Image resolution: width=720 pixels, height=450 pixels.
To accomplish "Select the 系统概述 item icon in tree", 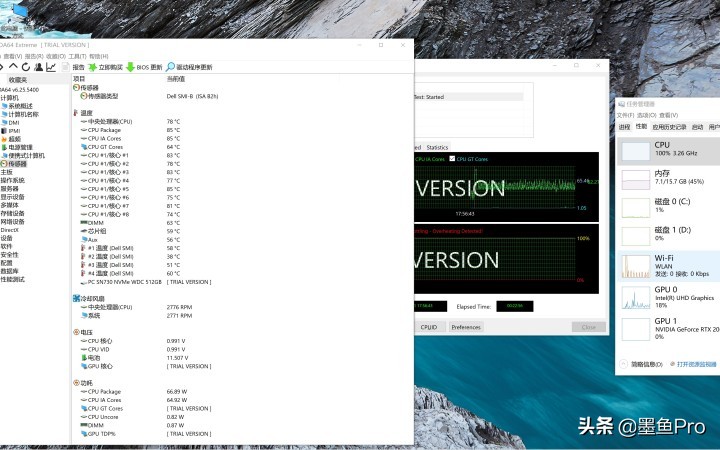I will coord(5,106).
